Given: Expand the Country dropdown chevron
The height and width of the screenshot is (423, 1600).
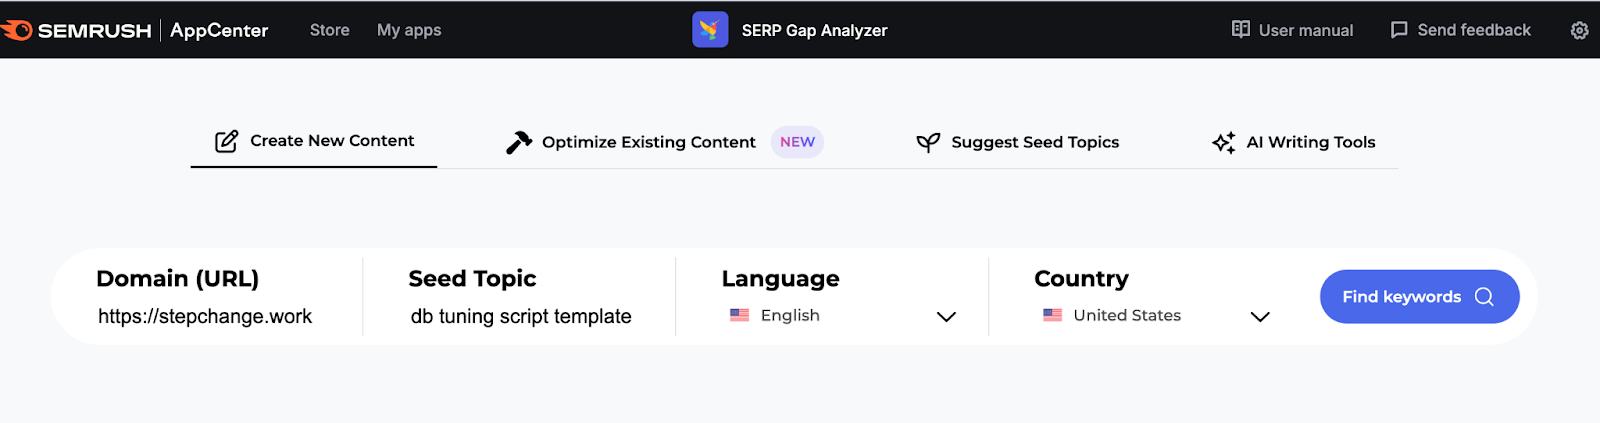Looking at the screenshot, I should tap(1260, 317).
